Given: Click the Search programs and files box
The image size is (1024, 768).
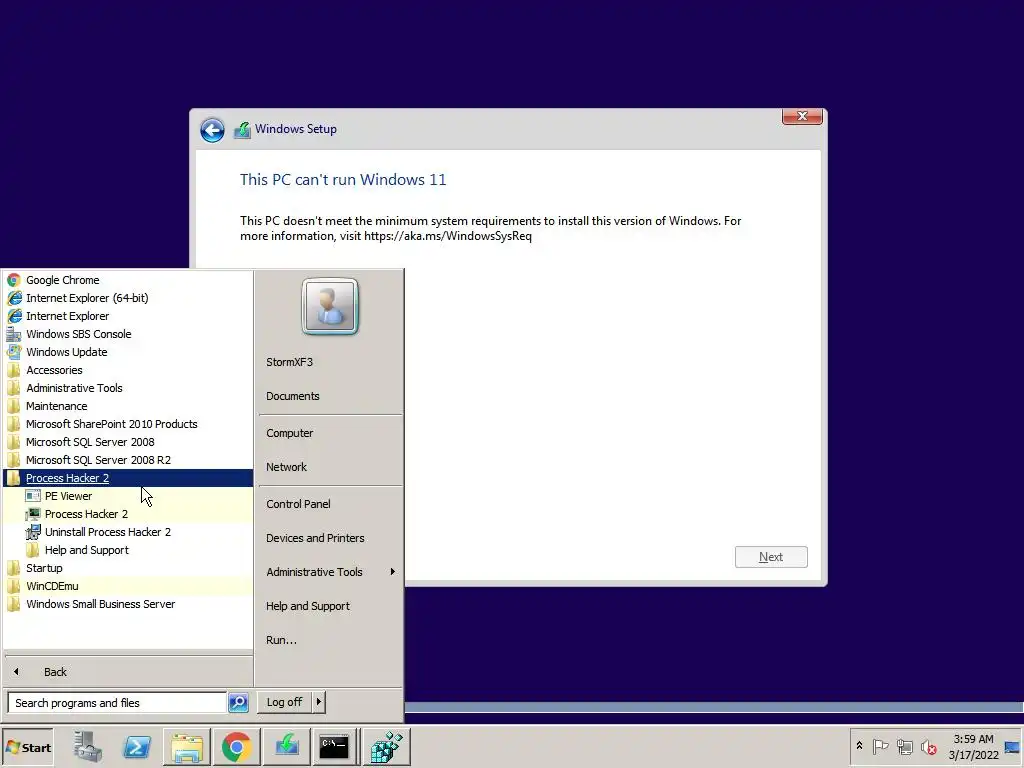Looking at the screenshot, I should pos(118,703).
